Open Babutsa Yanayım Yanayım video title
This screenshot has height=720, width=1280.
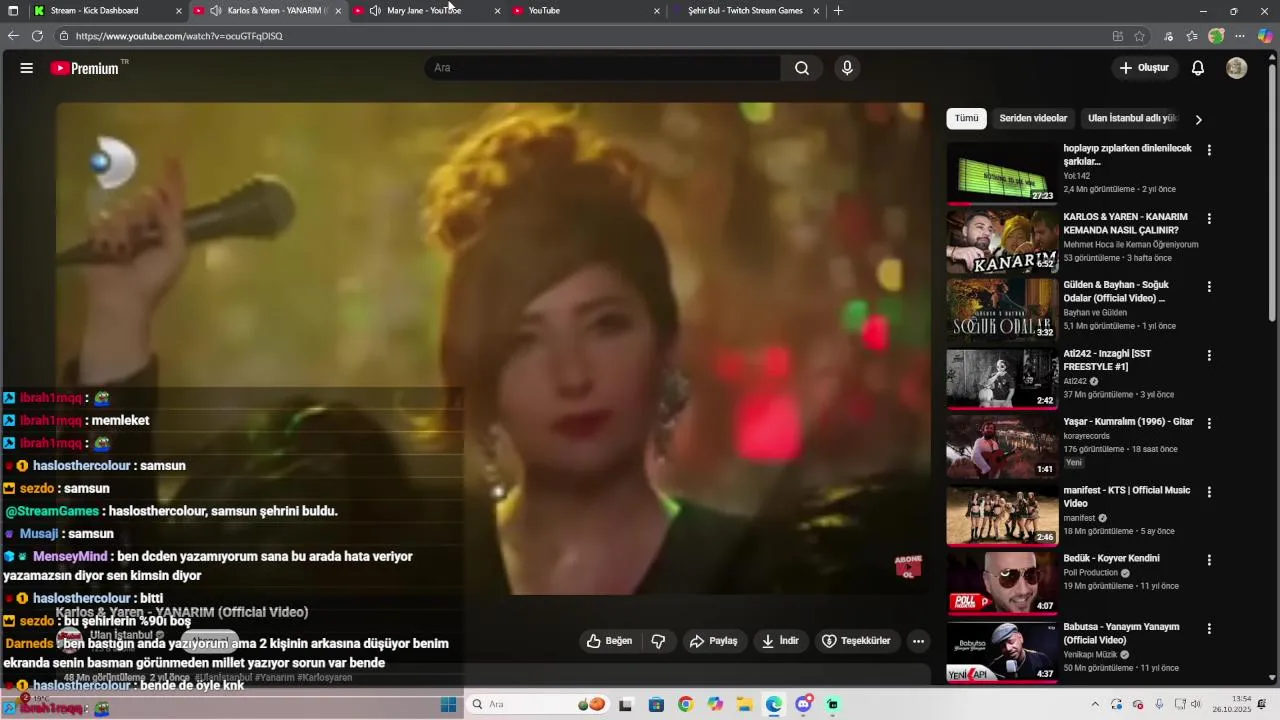[1121, 633]
